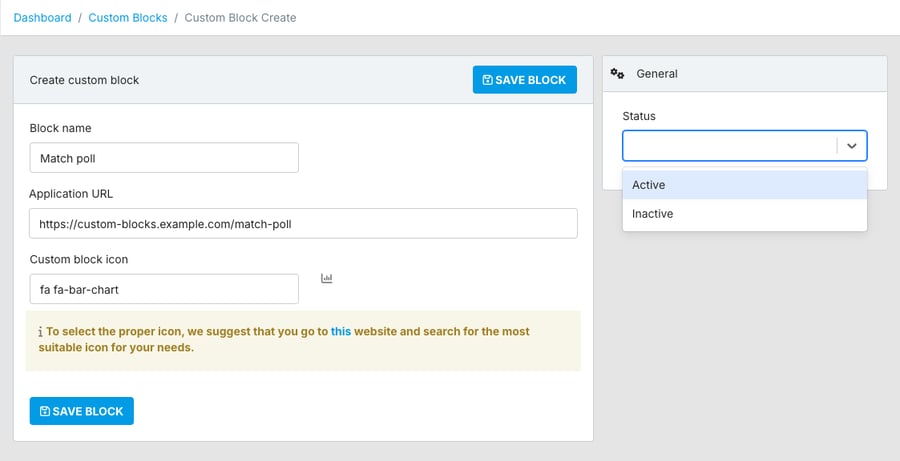
Task: Click the Custom Block Create breadcrumb text
Action: 240,18
